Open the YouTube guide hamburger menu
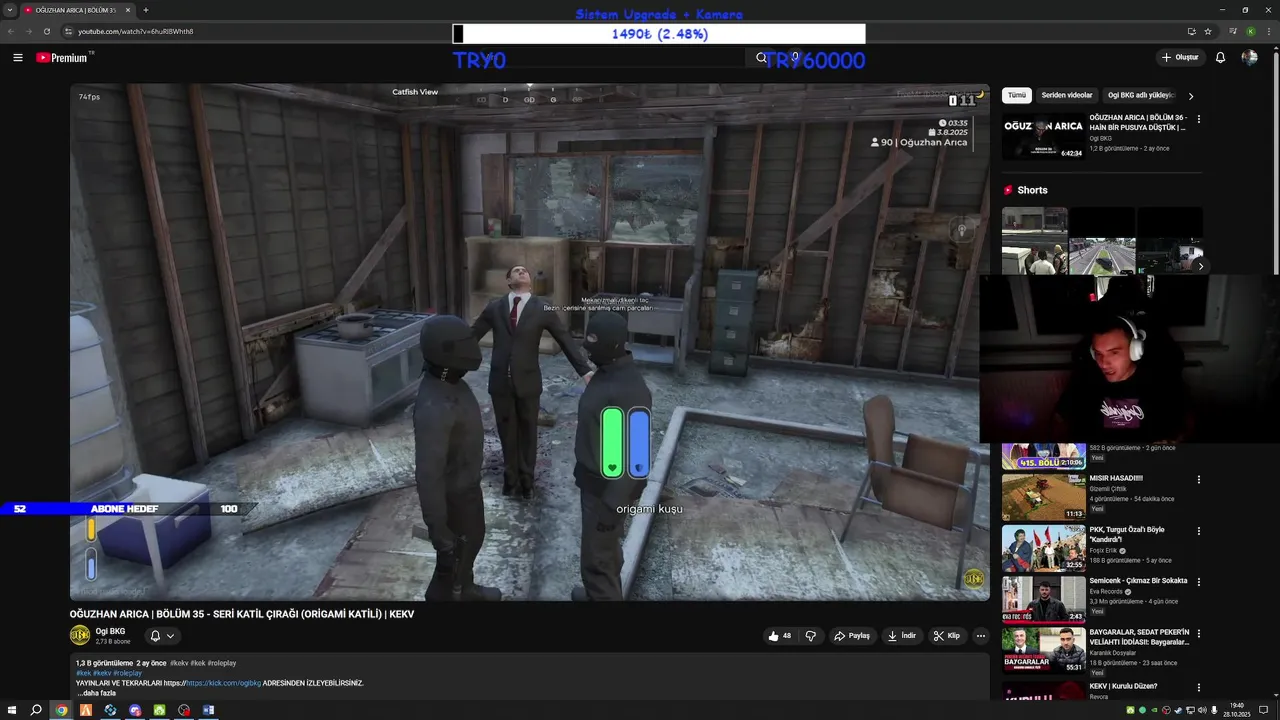1280x720 pixels. pos(18,58)
